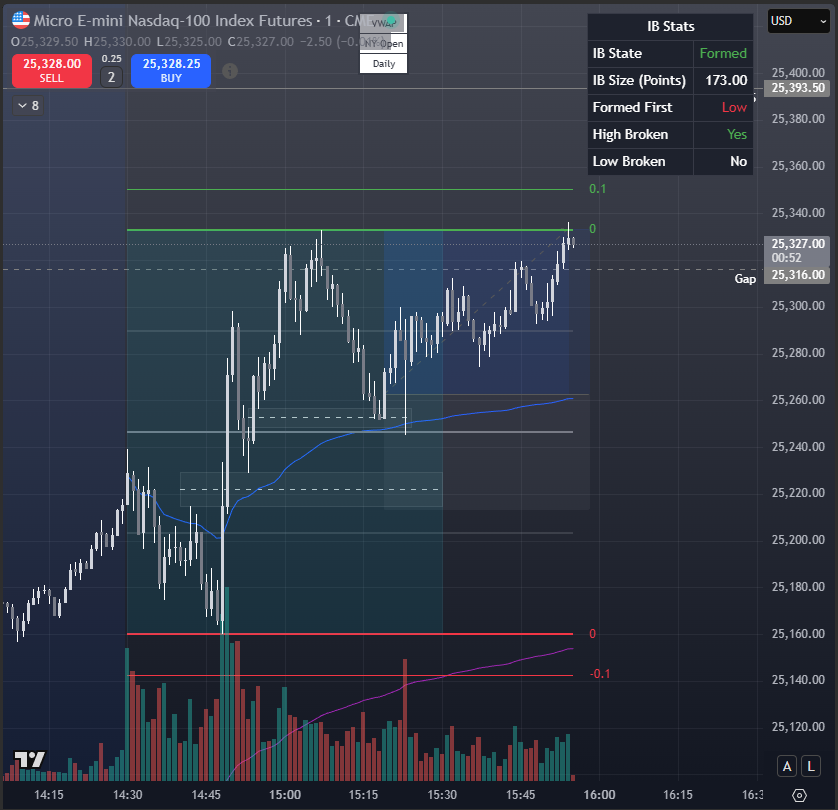Click the current price label 25,327.00
This screenshot has width=838, height=810.
797,244
